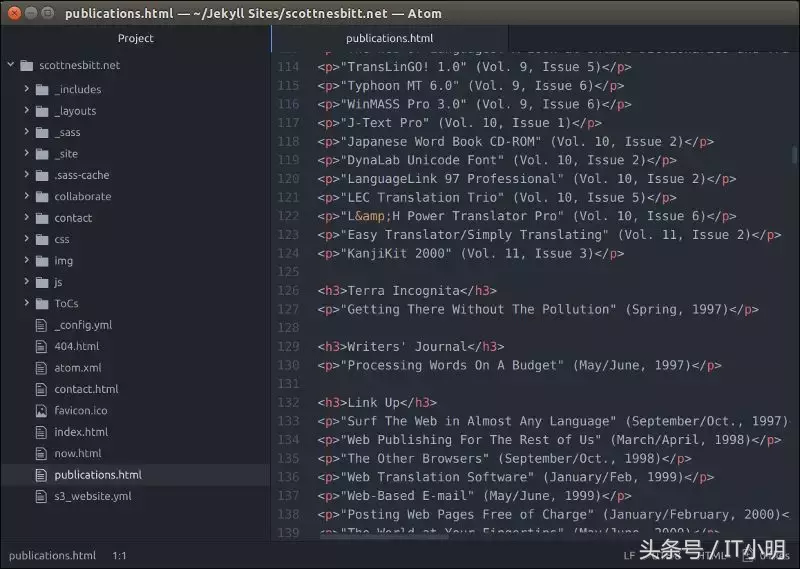Open now.html from the tree
Image resolution: width=800 pixels, height=569 pixels.
tap(78, 454)
